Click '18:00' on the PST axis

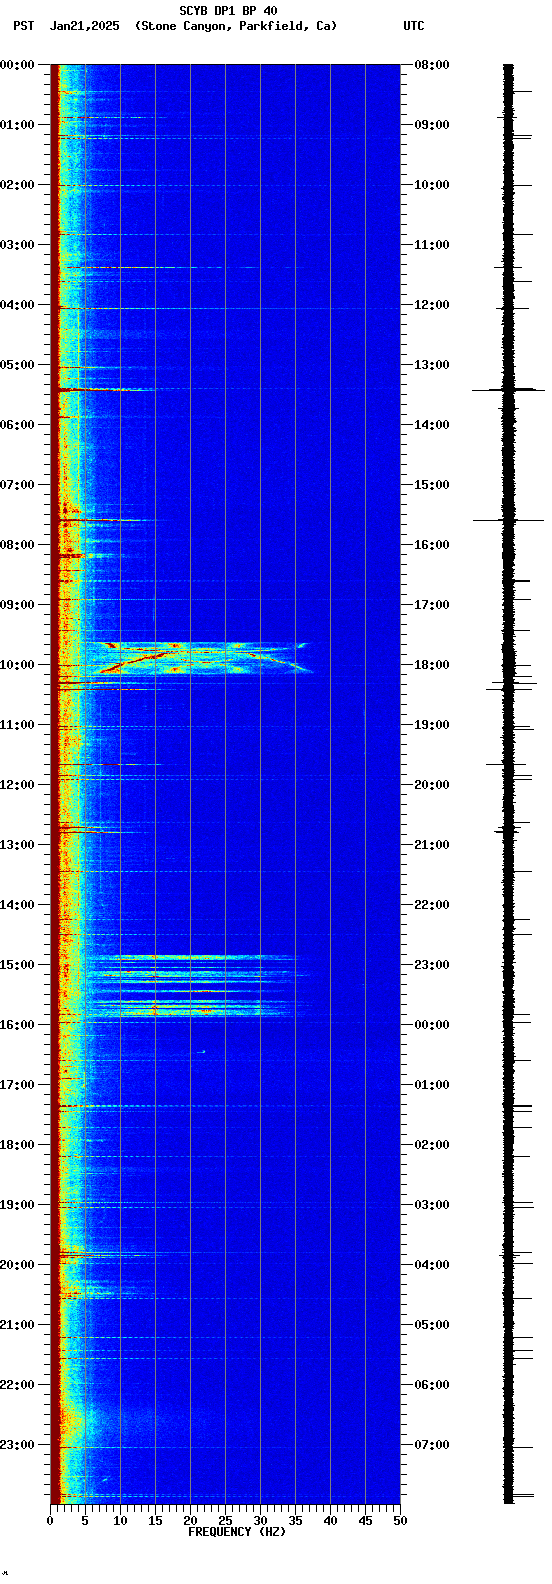(17, 1145)
